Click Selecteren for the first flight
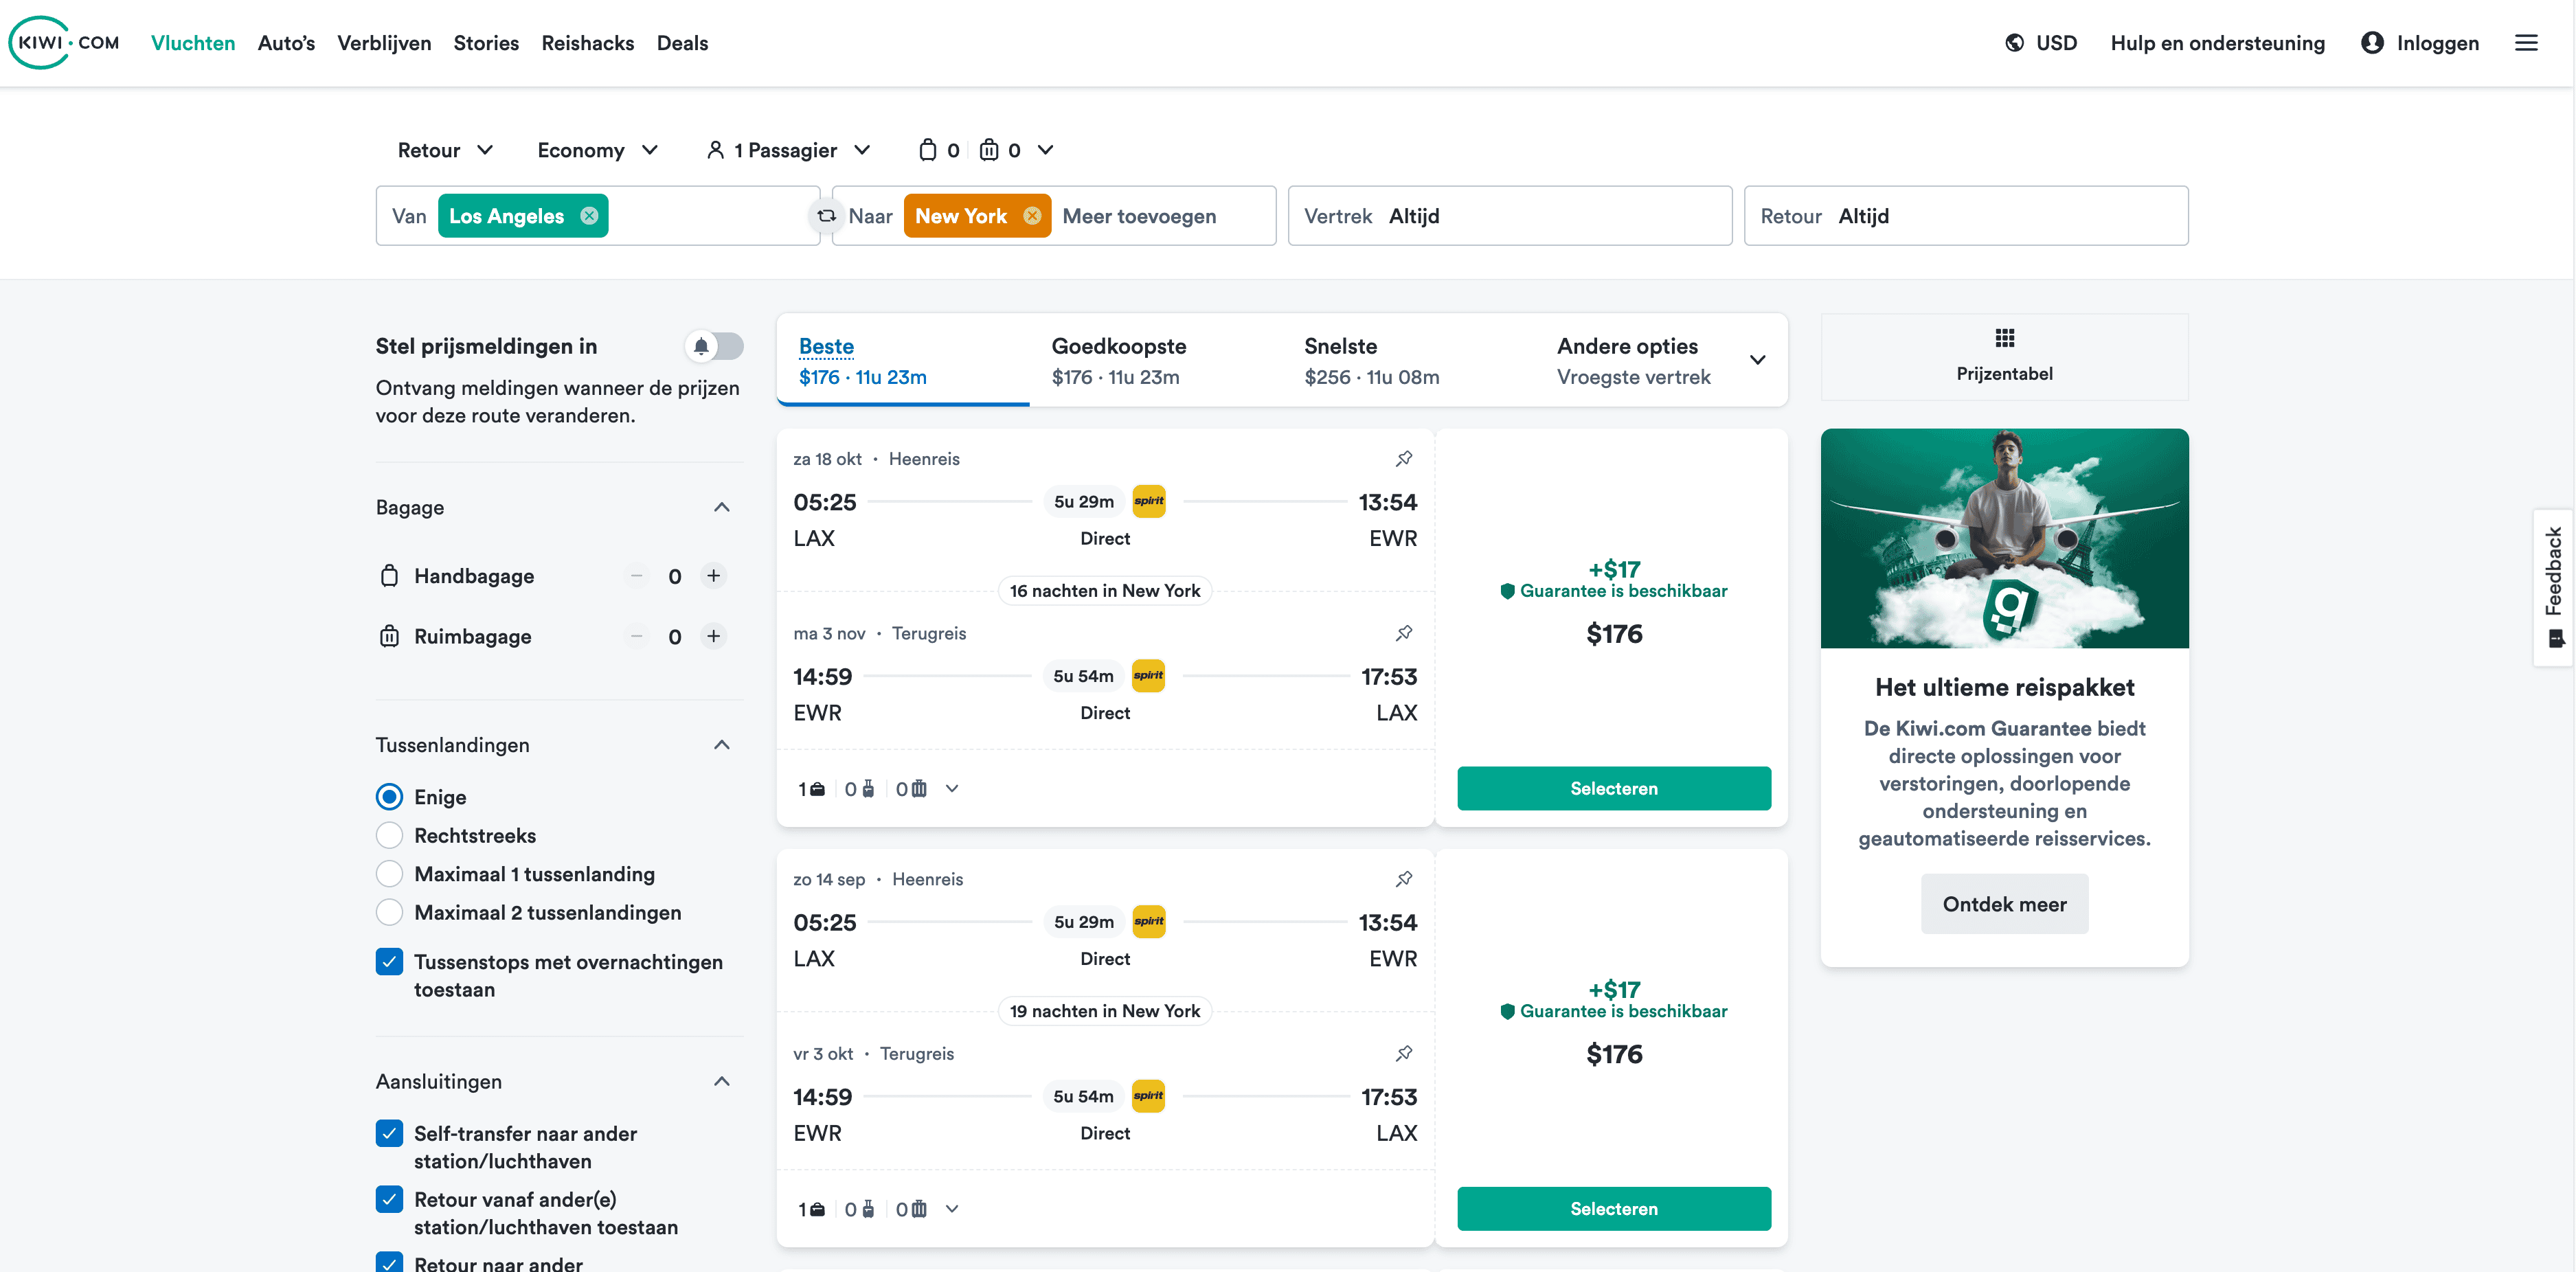The width and height of the screenshot is (2576, 1272). coord(1613,788)
